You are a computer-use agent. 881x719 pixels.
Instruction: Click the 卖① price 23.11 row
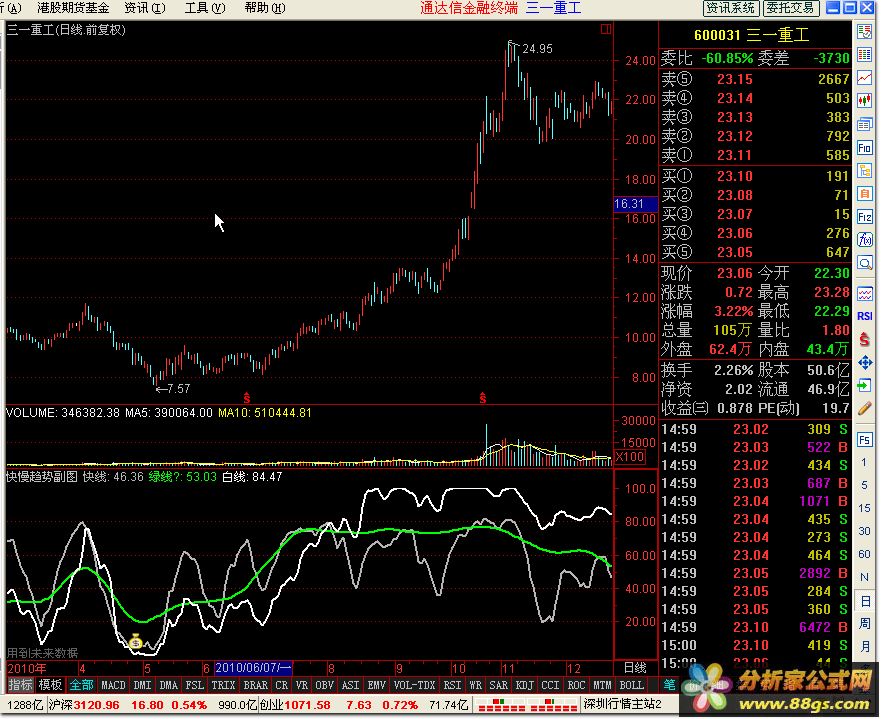[x=755, y=154]
